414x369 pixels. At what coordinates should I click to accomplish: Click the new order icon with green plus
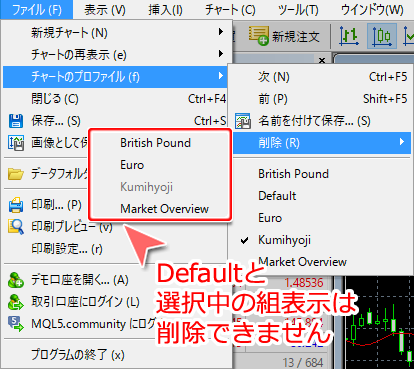tap(258, 36)
